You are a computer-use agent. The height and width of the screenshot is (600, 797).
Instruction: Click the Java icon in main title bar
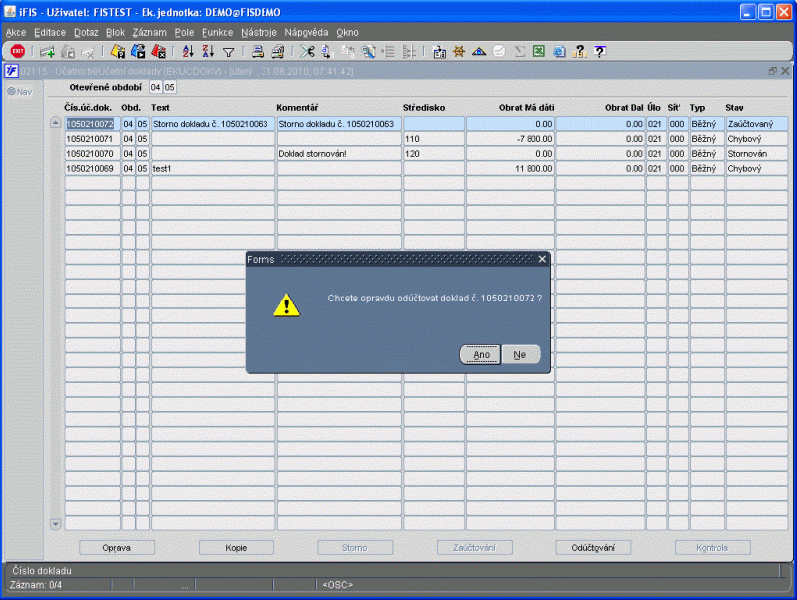10,12
